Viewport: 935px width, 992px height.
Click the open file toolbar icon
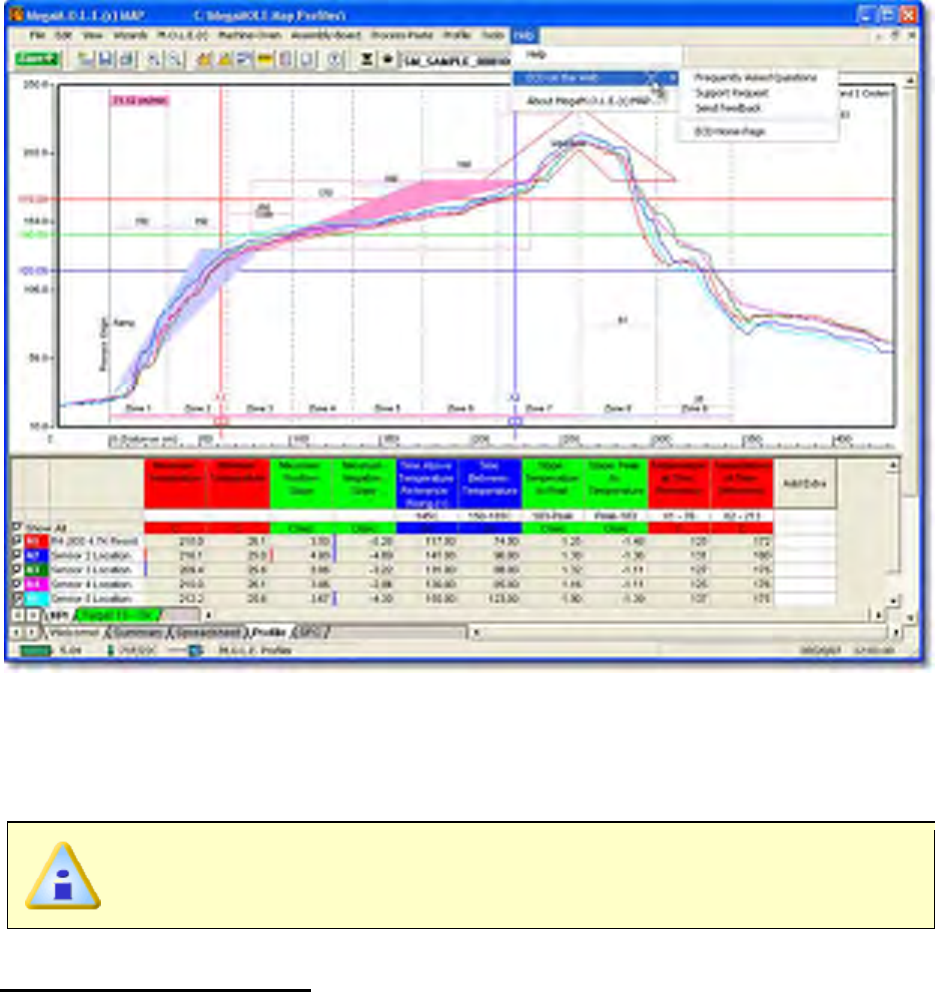(85, 59)
